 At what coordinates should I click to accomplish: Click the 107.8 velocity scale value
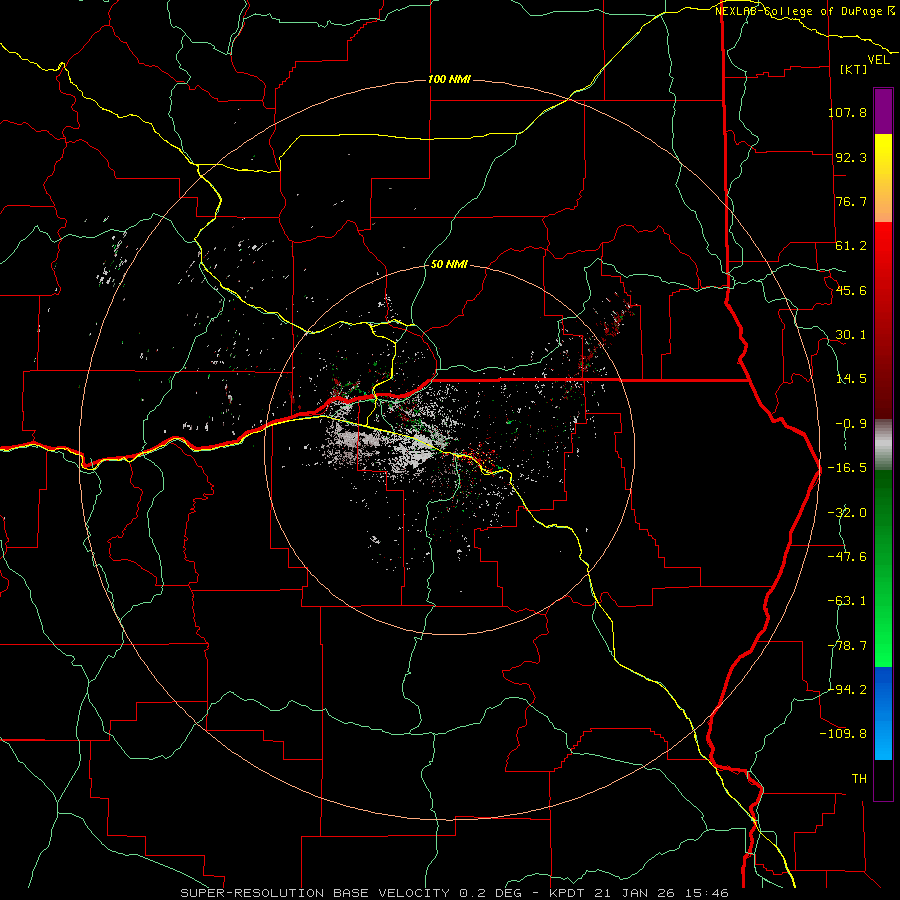[x=847, y=112]
